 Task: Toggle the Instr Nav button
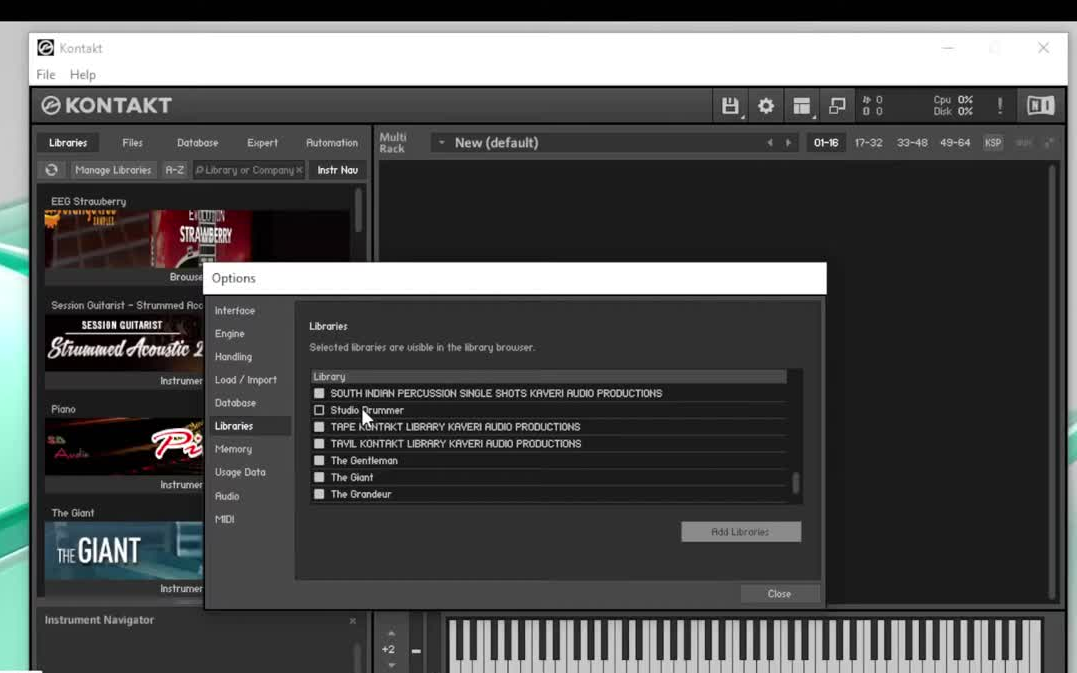[x=337, y=170]
